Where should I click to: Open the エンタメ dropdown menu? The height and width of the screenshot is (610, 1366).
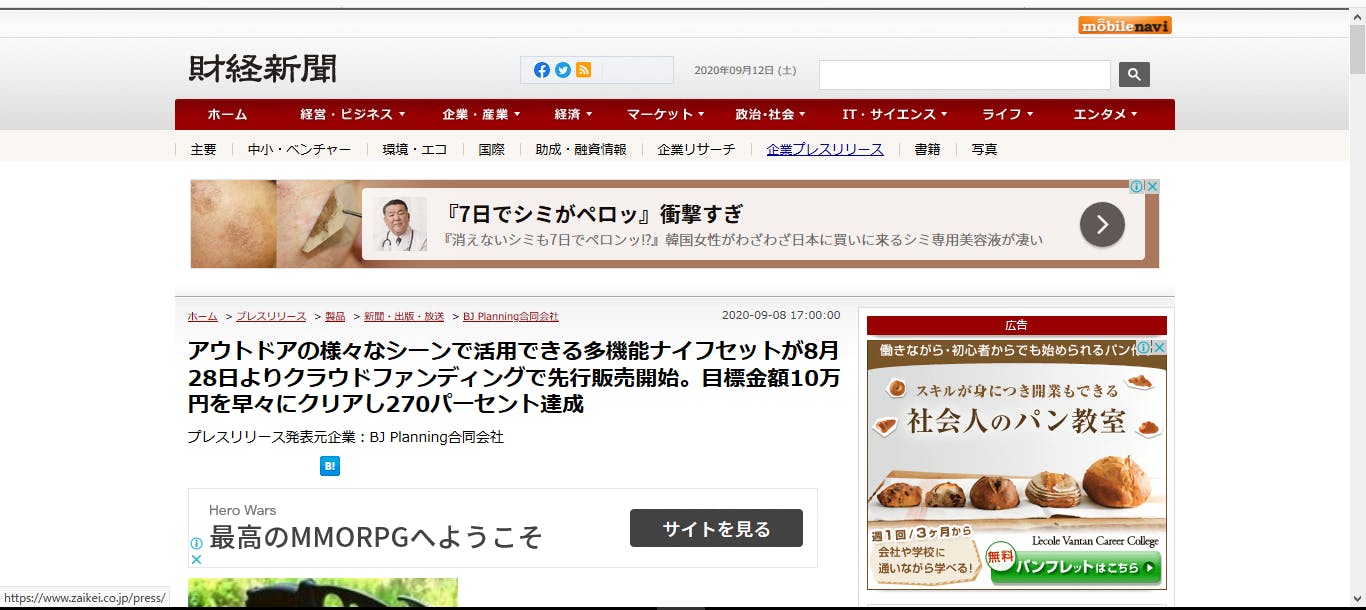1105,115
